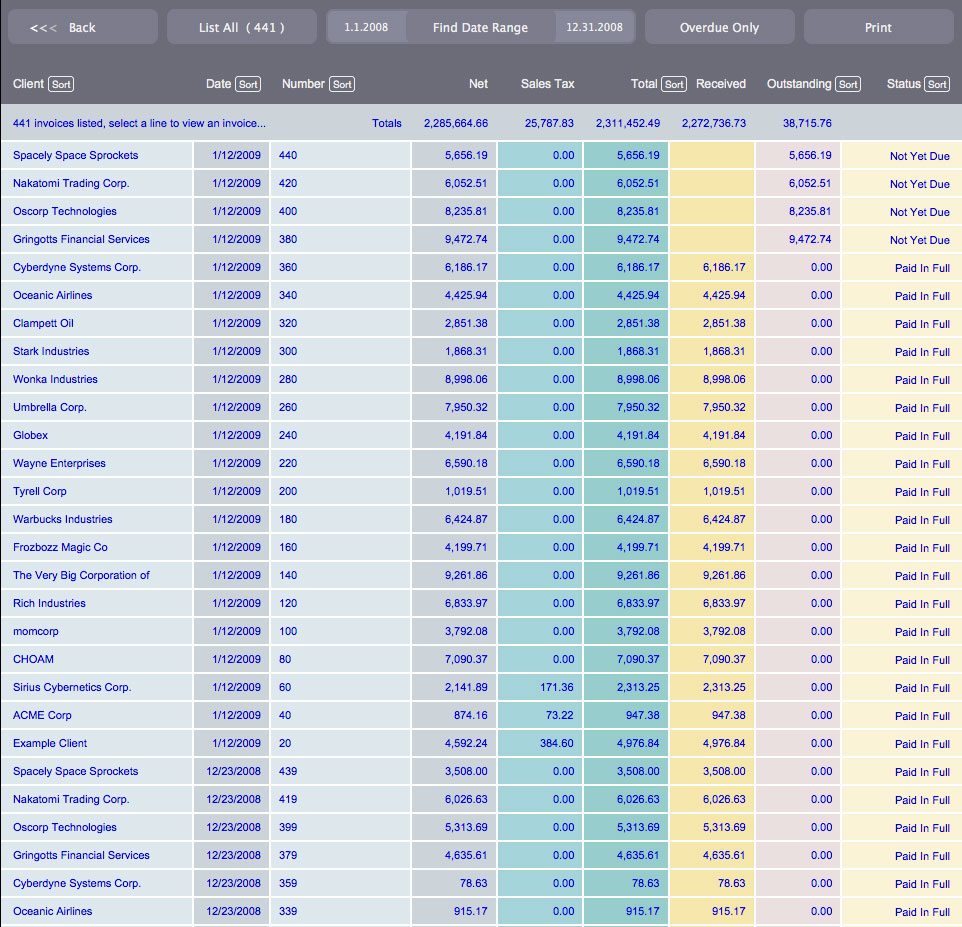Open the Globex invoice row
This screenshot has height=927, width=962.
(481, 436)
